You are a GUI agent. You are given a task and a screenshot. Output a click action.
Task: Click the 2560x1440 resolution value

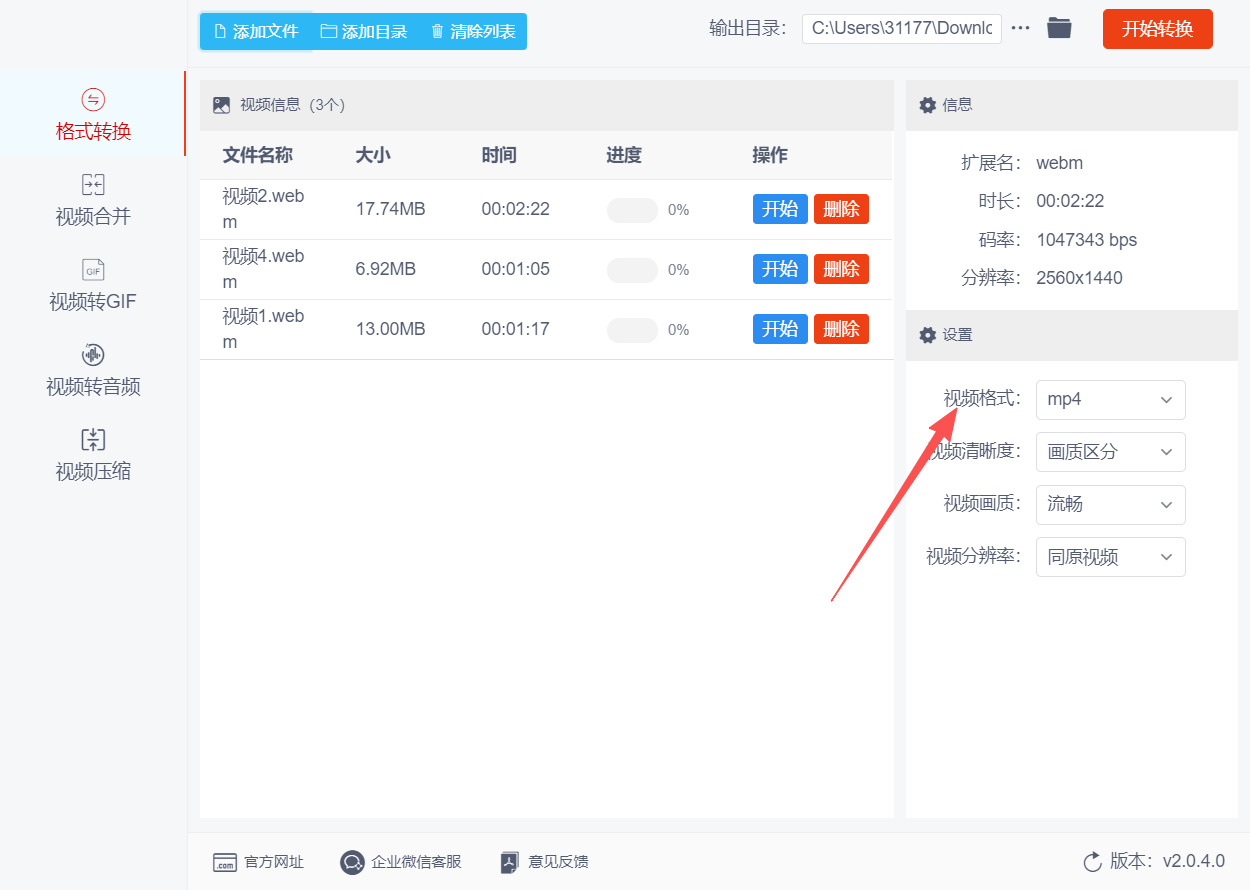(x=1079, y=278)
